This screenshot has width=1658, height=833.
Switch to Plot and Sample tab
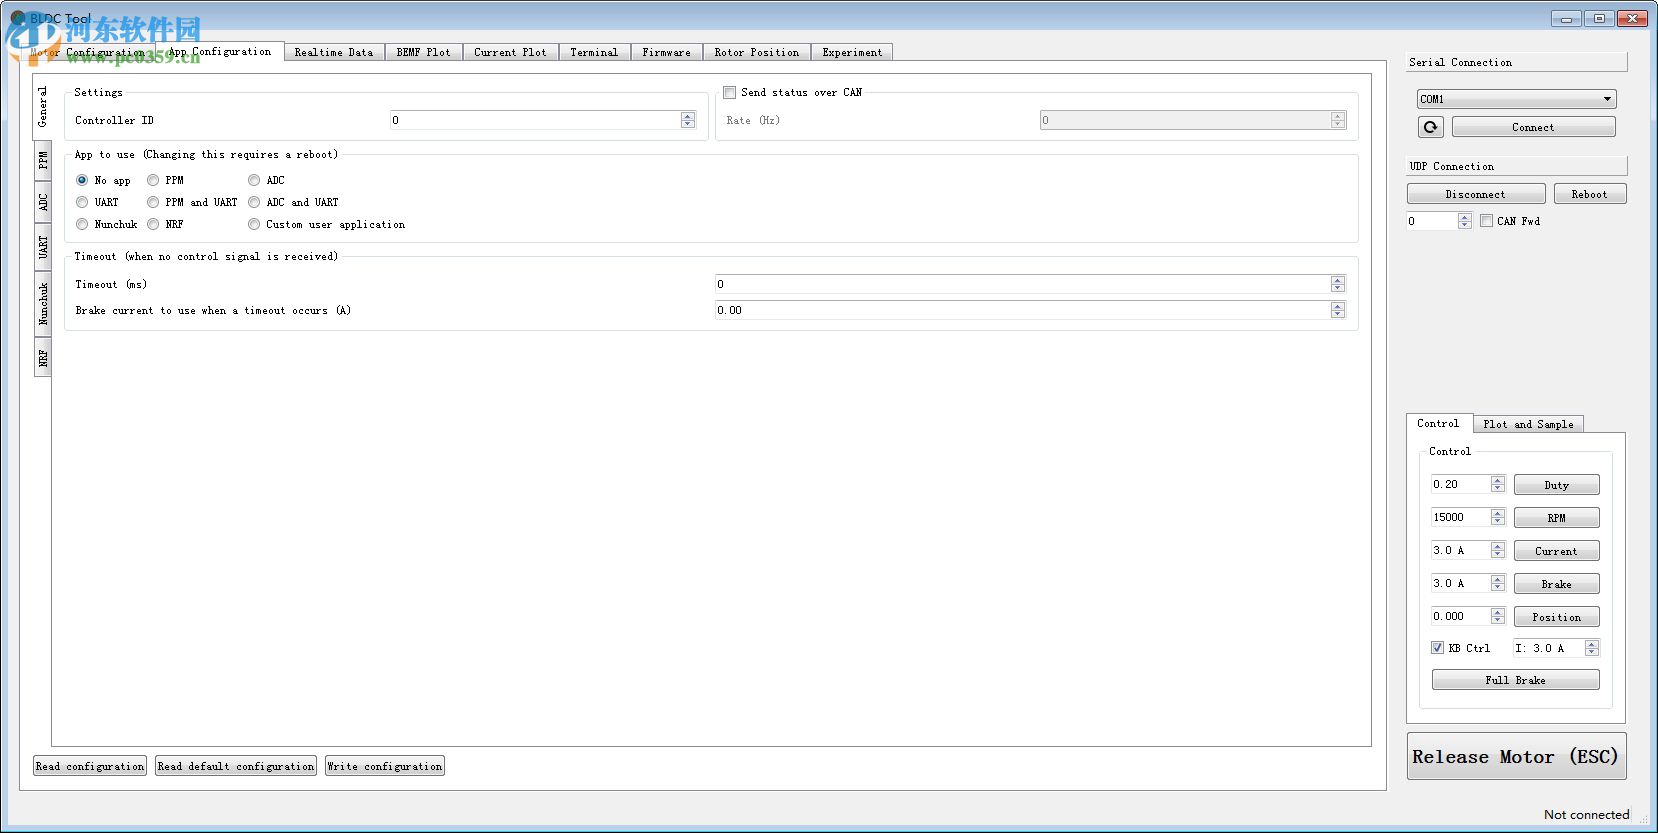click(x=1528, y=424)
